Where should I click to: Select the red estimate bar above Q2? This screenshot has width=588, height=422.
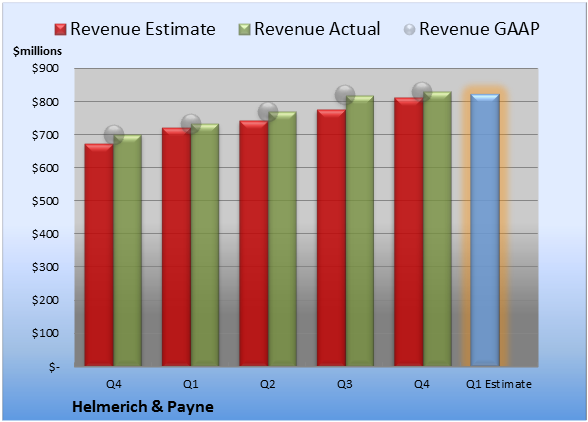(x=254, y=243)
